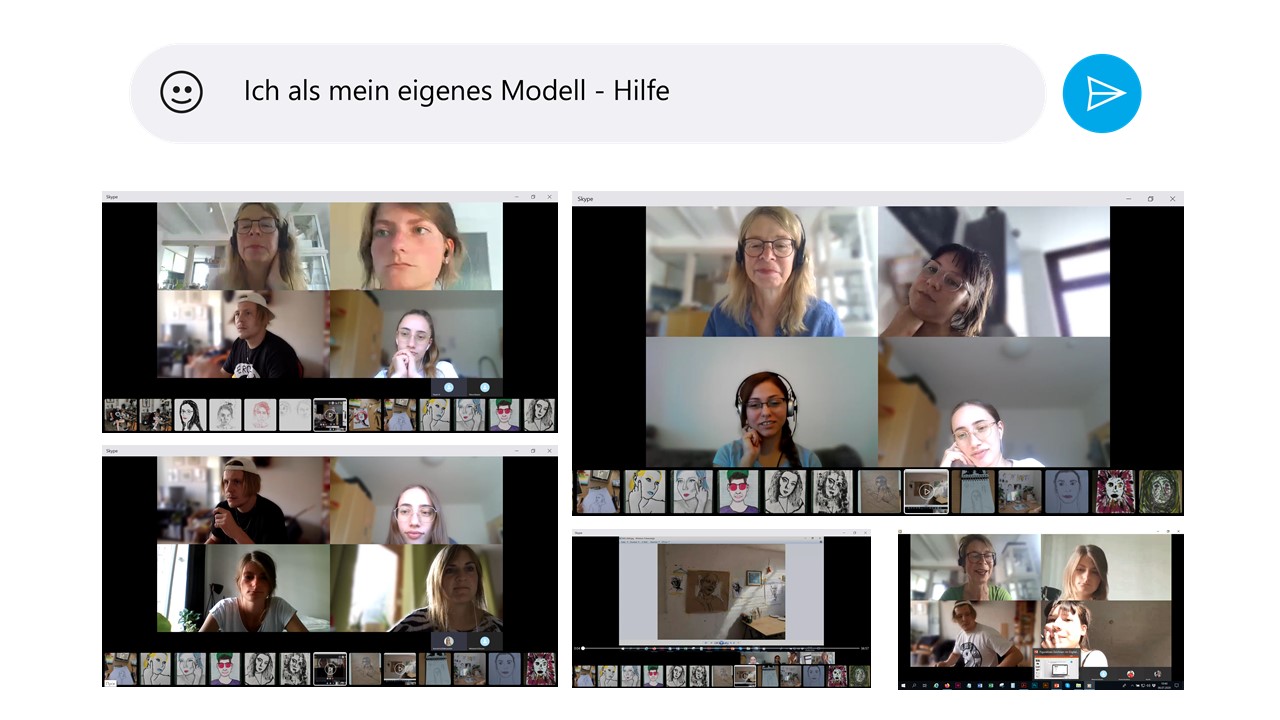Click the red avatar in bottom-right call window
This screenshot has height=720, width=1280.
[x=1130, y=674]
